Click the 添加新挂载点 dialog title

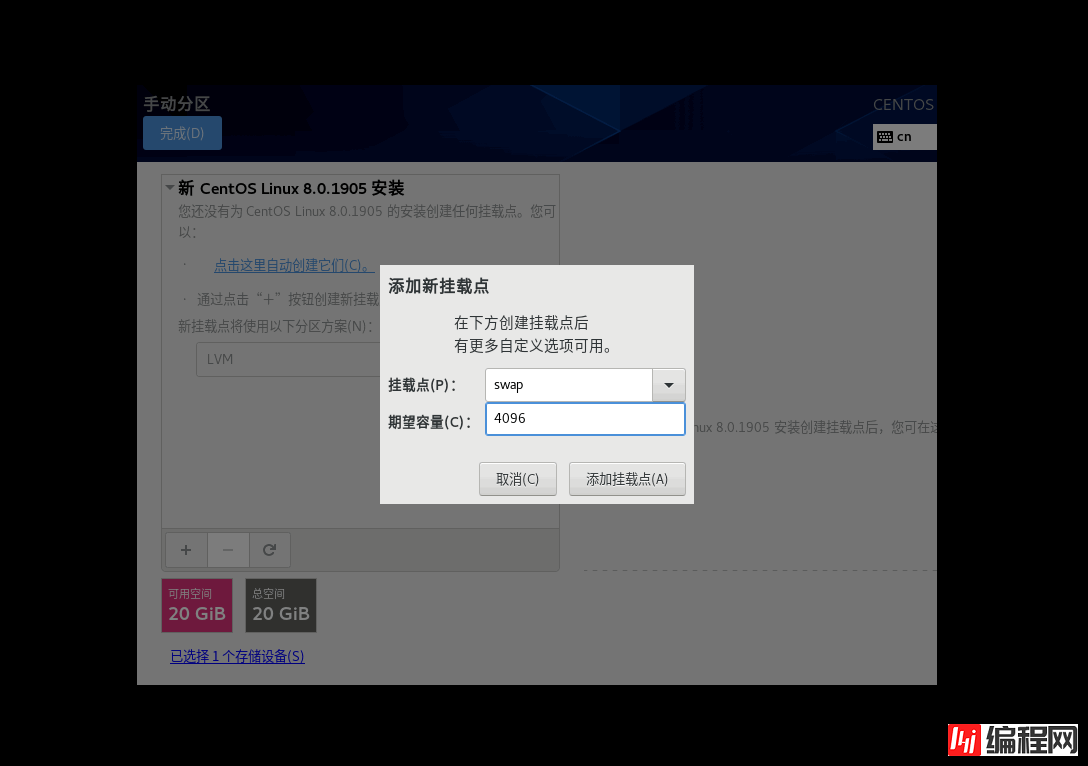tap(438, 286)
